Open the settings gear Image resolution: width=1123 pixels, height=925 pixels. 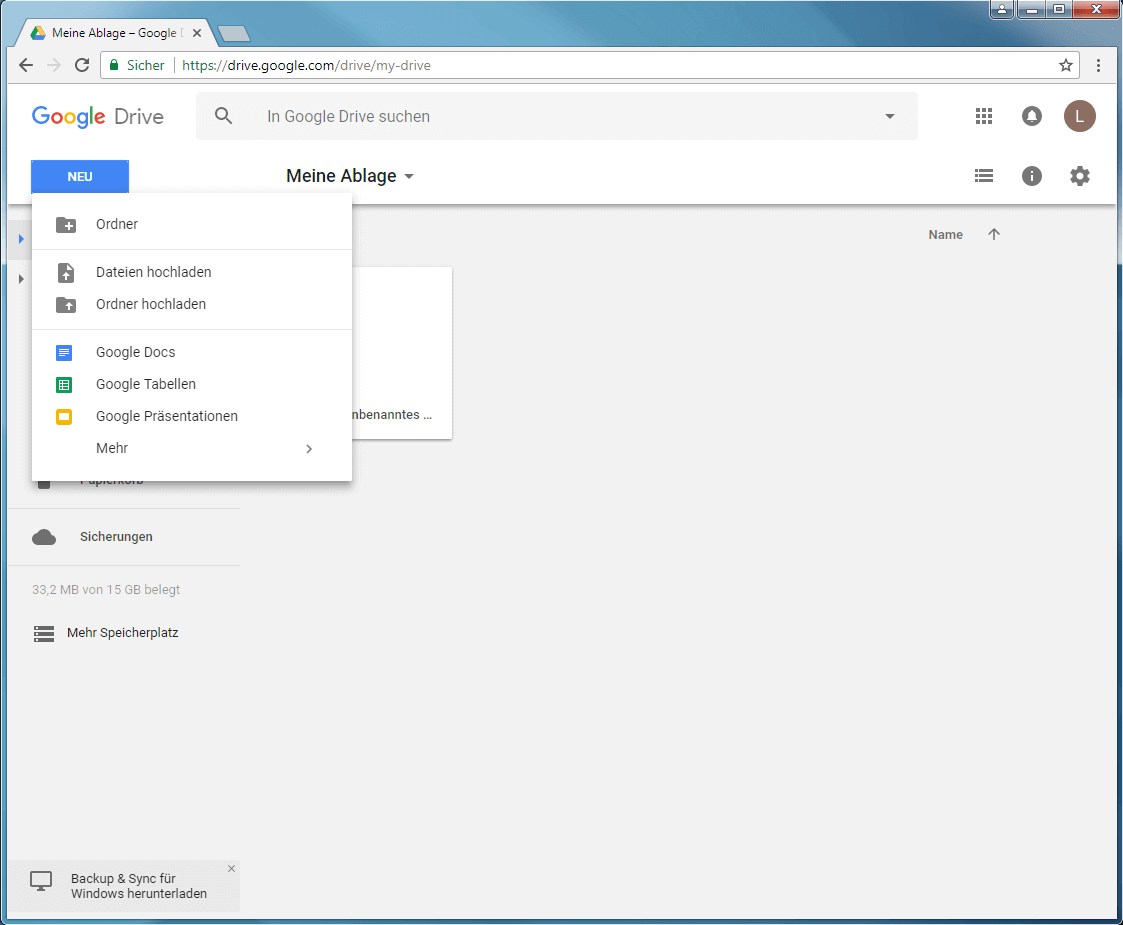1079,175
